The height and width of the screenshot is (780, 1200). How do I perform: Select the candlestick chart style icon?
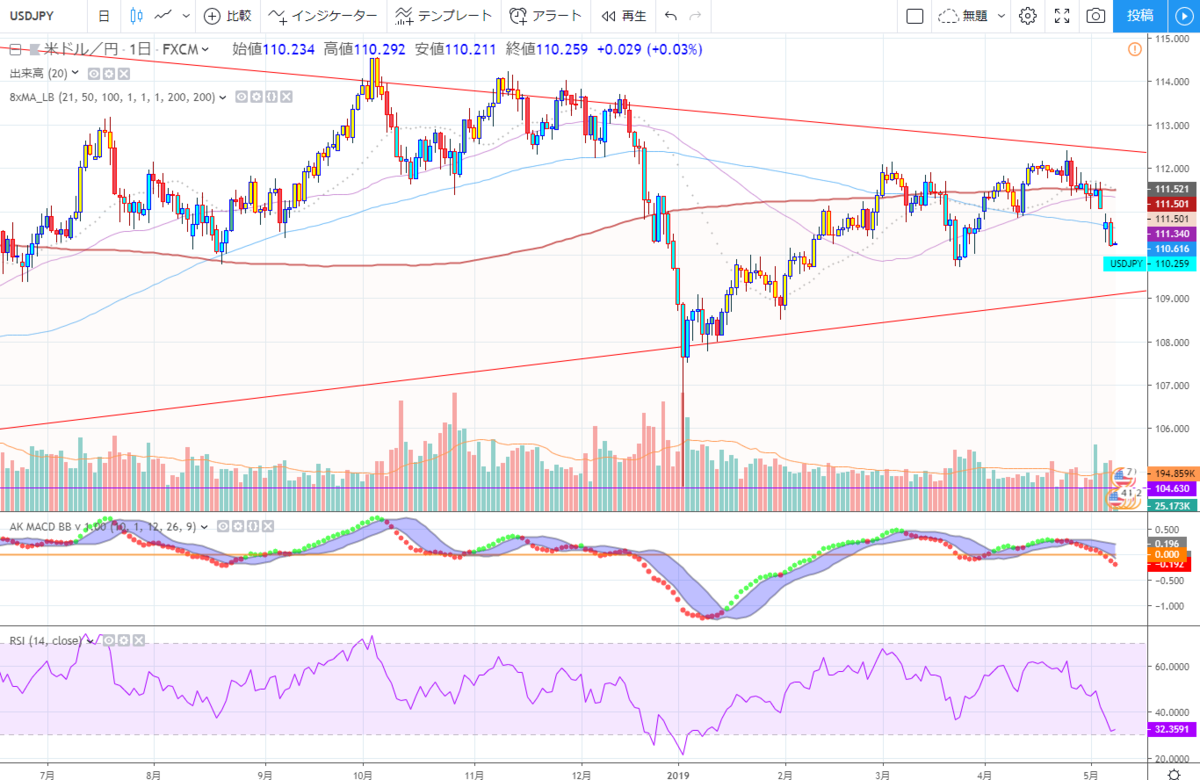(x=137, y=16)
